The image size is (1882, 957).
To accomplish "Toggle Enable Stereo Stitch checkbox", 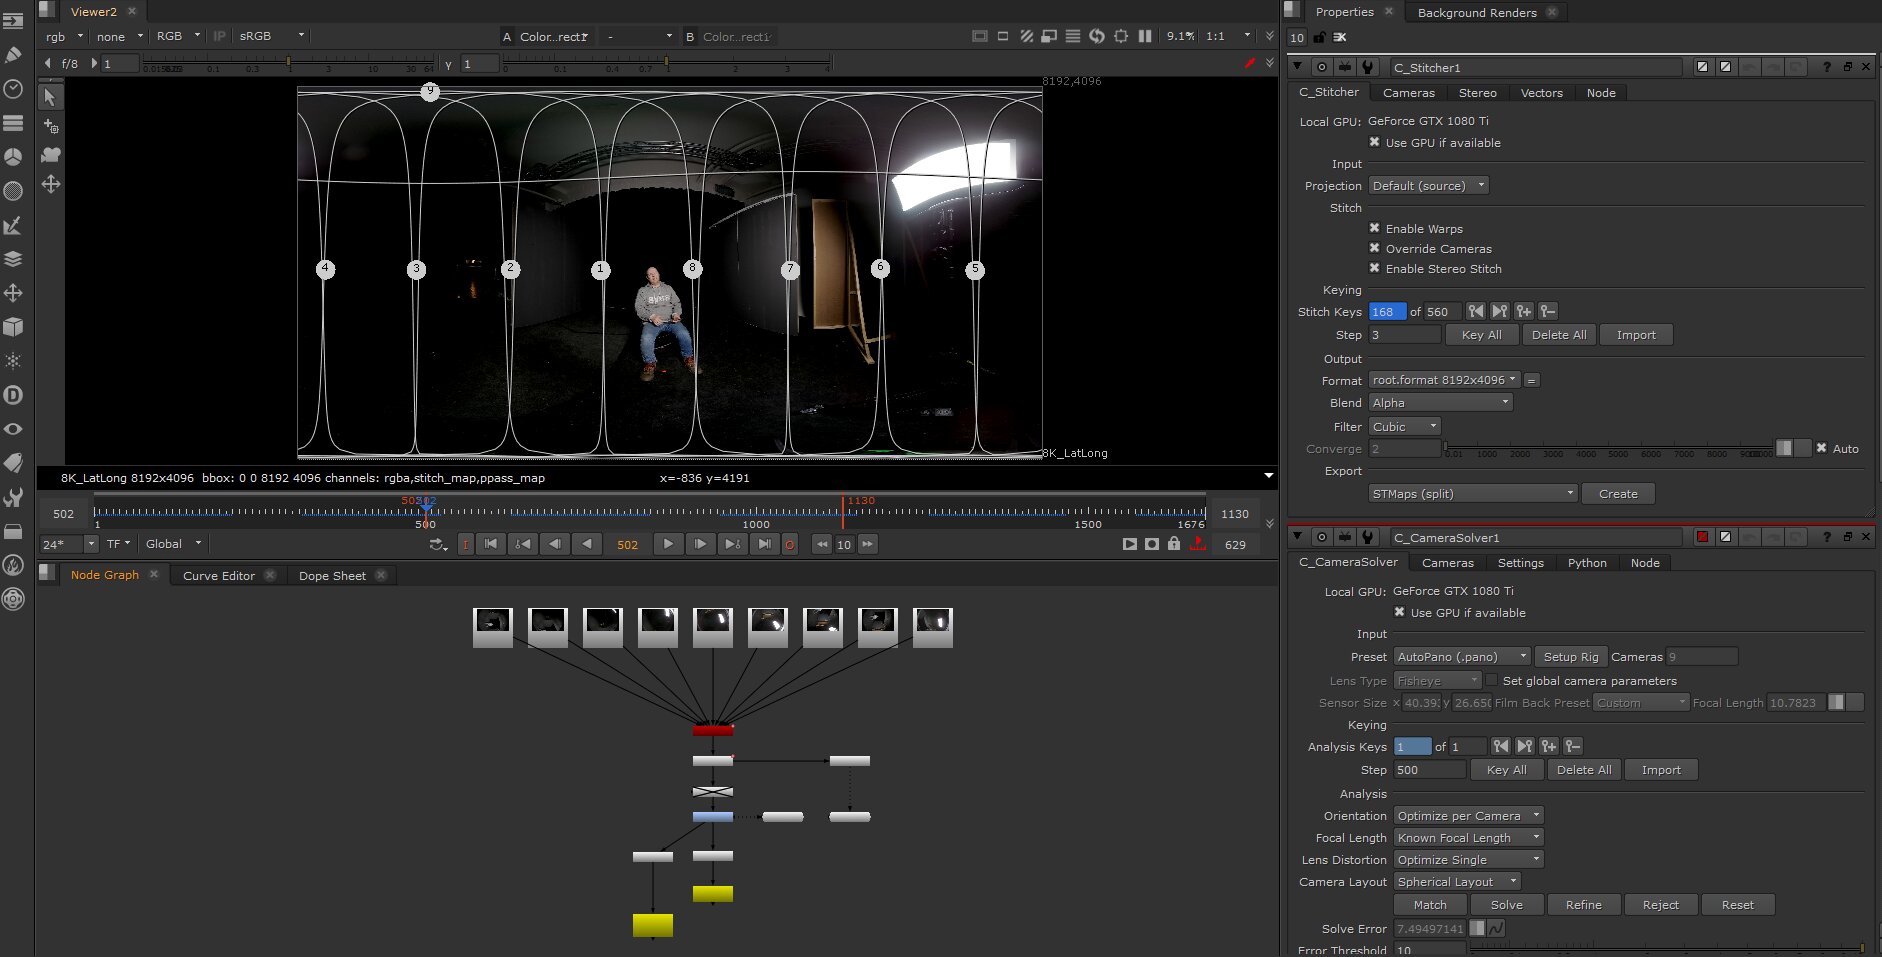I will [x=1375, y=268].
